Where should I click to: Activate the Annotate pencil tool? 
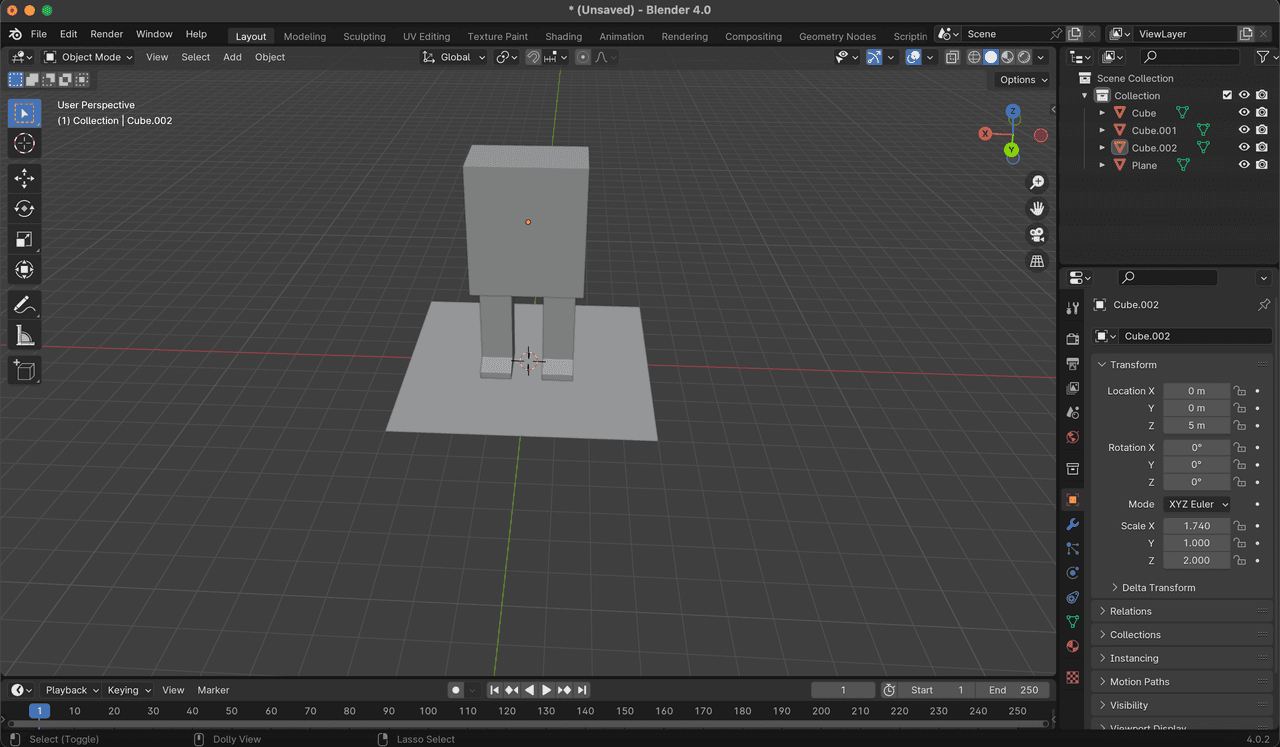[24, 305]
